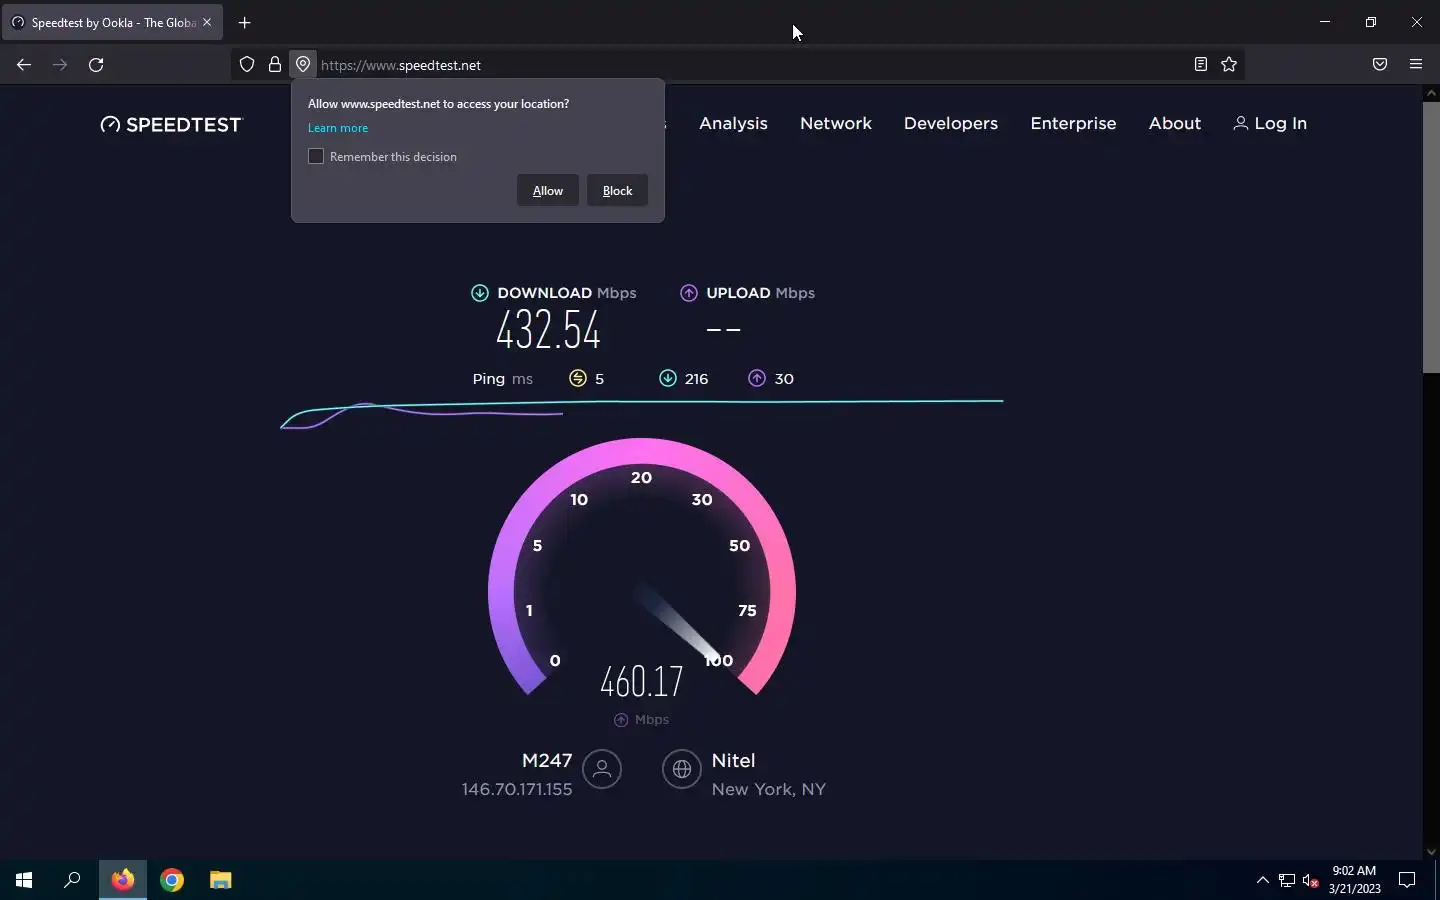Click the M247 user profile icon
The width and height of the screenshot is (1440, 900).
(602, 769)
